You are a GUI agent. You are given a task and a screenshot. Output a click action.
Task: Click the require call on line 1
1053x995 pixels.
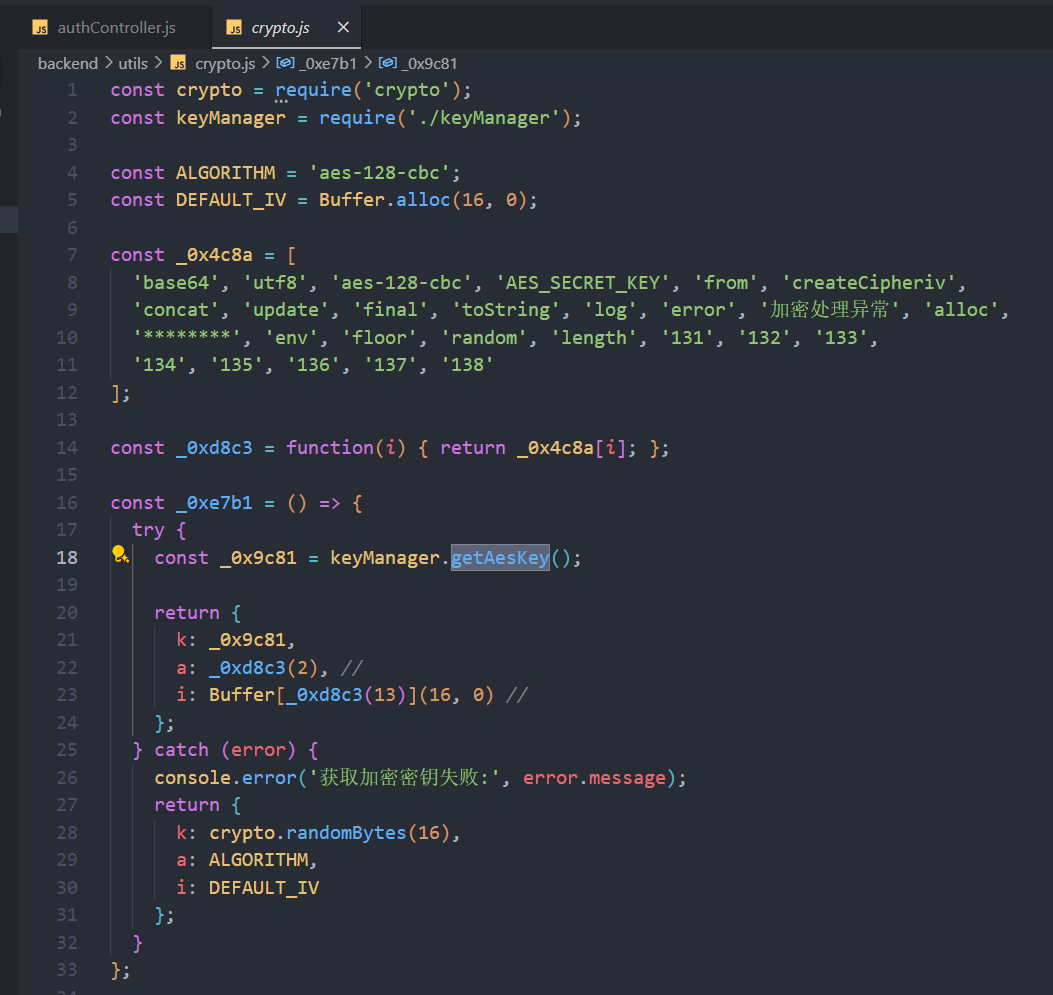(314, 90)
